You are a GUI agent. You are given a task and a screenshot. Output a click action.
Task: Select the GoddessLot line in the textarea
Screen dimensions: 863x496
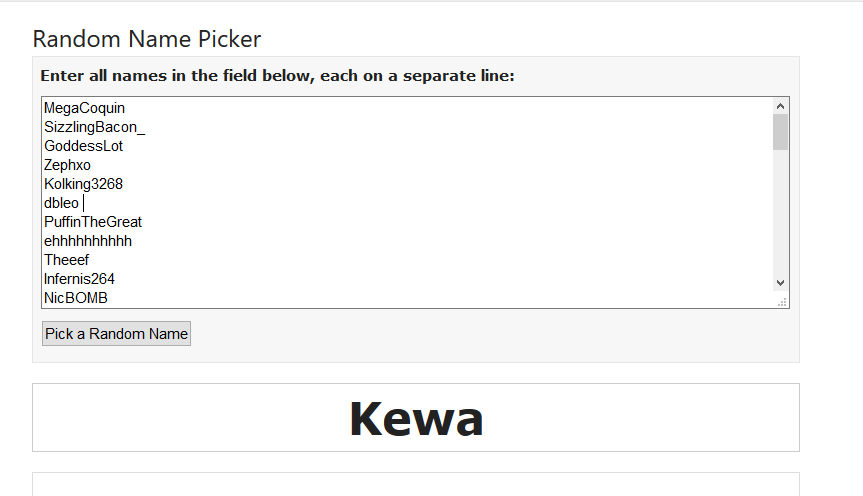[83, 146]
